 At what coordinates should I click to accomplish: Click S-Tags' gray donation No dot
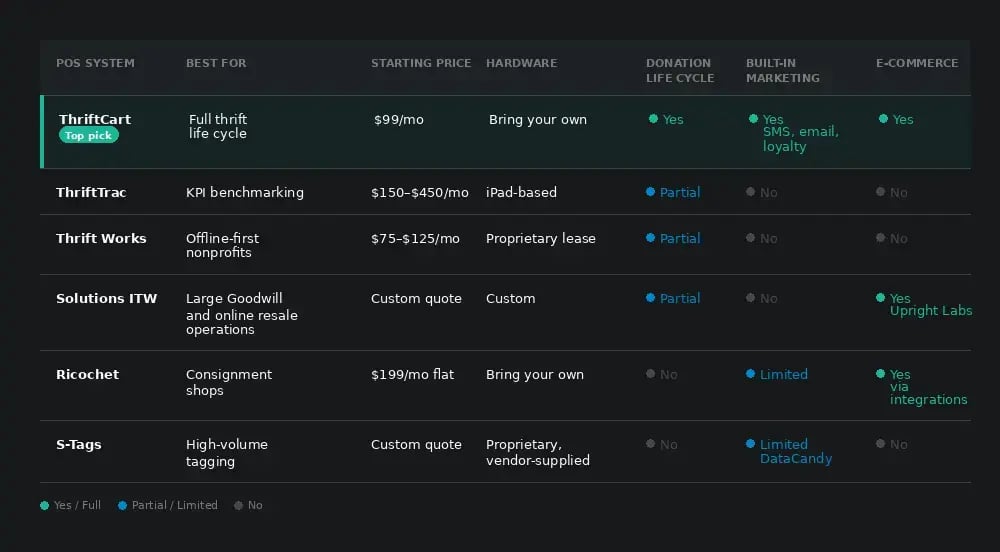(651, 444)
